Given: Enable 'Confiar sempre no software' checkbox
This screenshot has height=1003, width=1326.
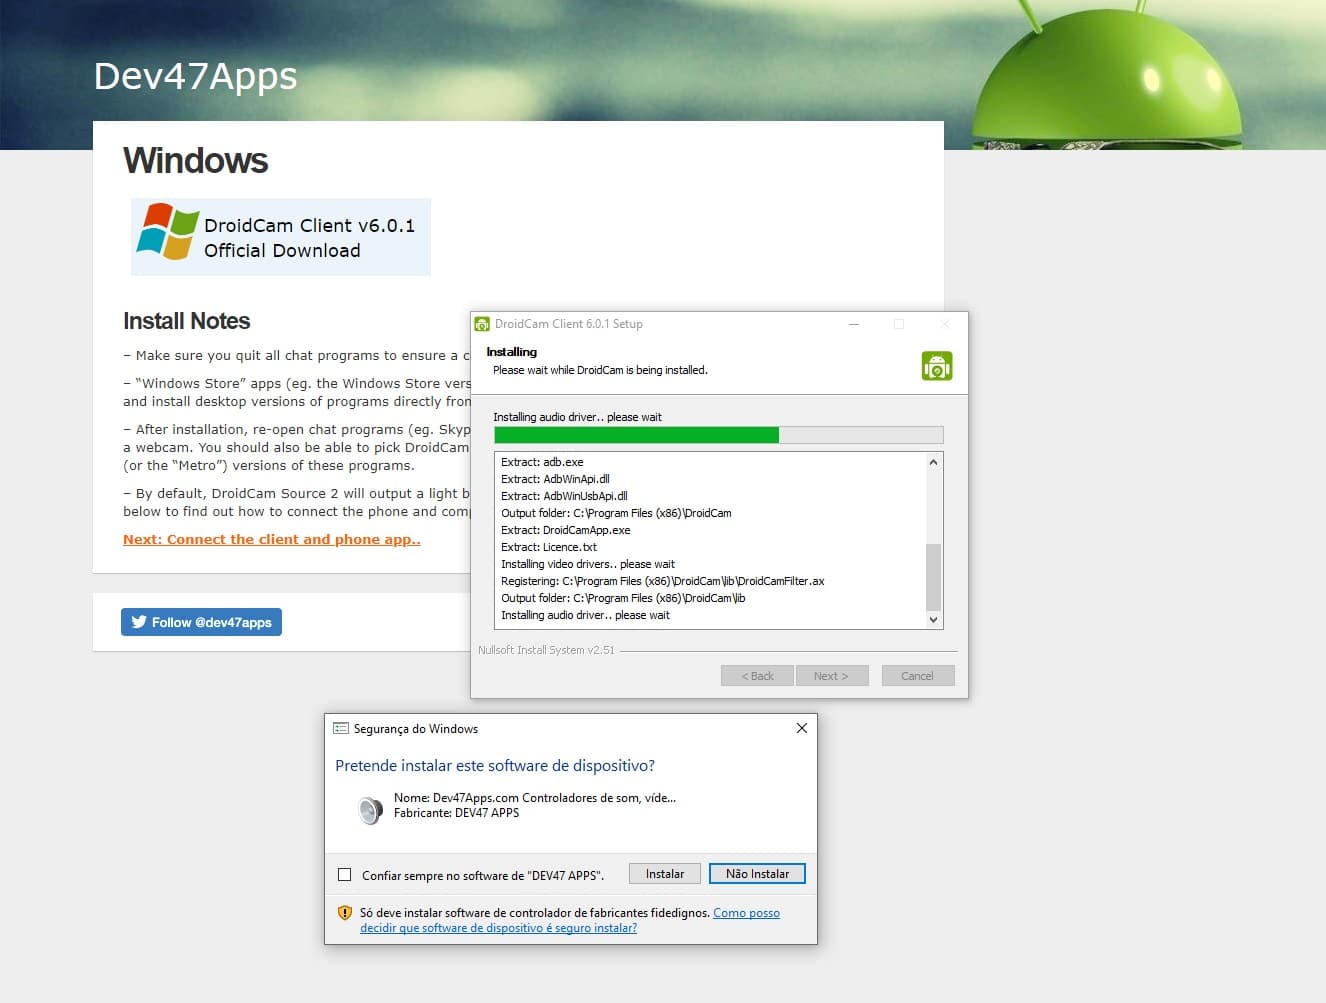Looking at the screenshot, I should (345, 875).
